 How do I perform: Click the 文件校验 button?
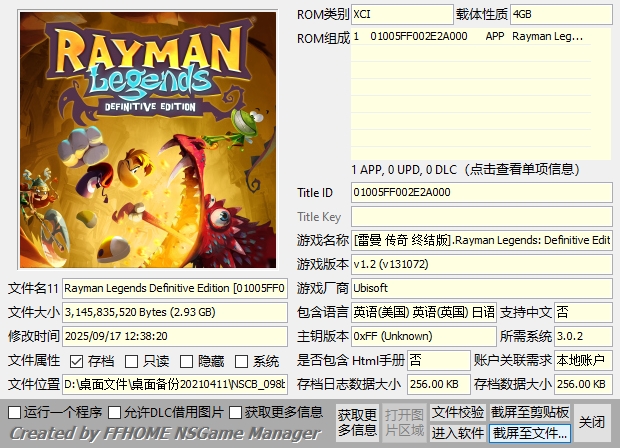458,412
